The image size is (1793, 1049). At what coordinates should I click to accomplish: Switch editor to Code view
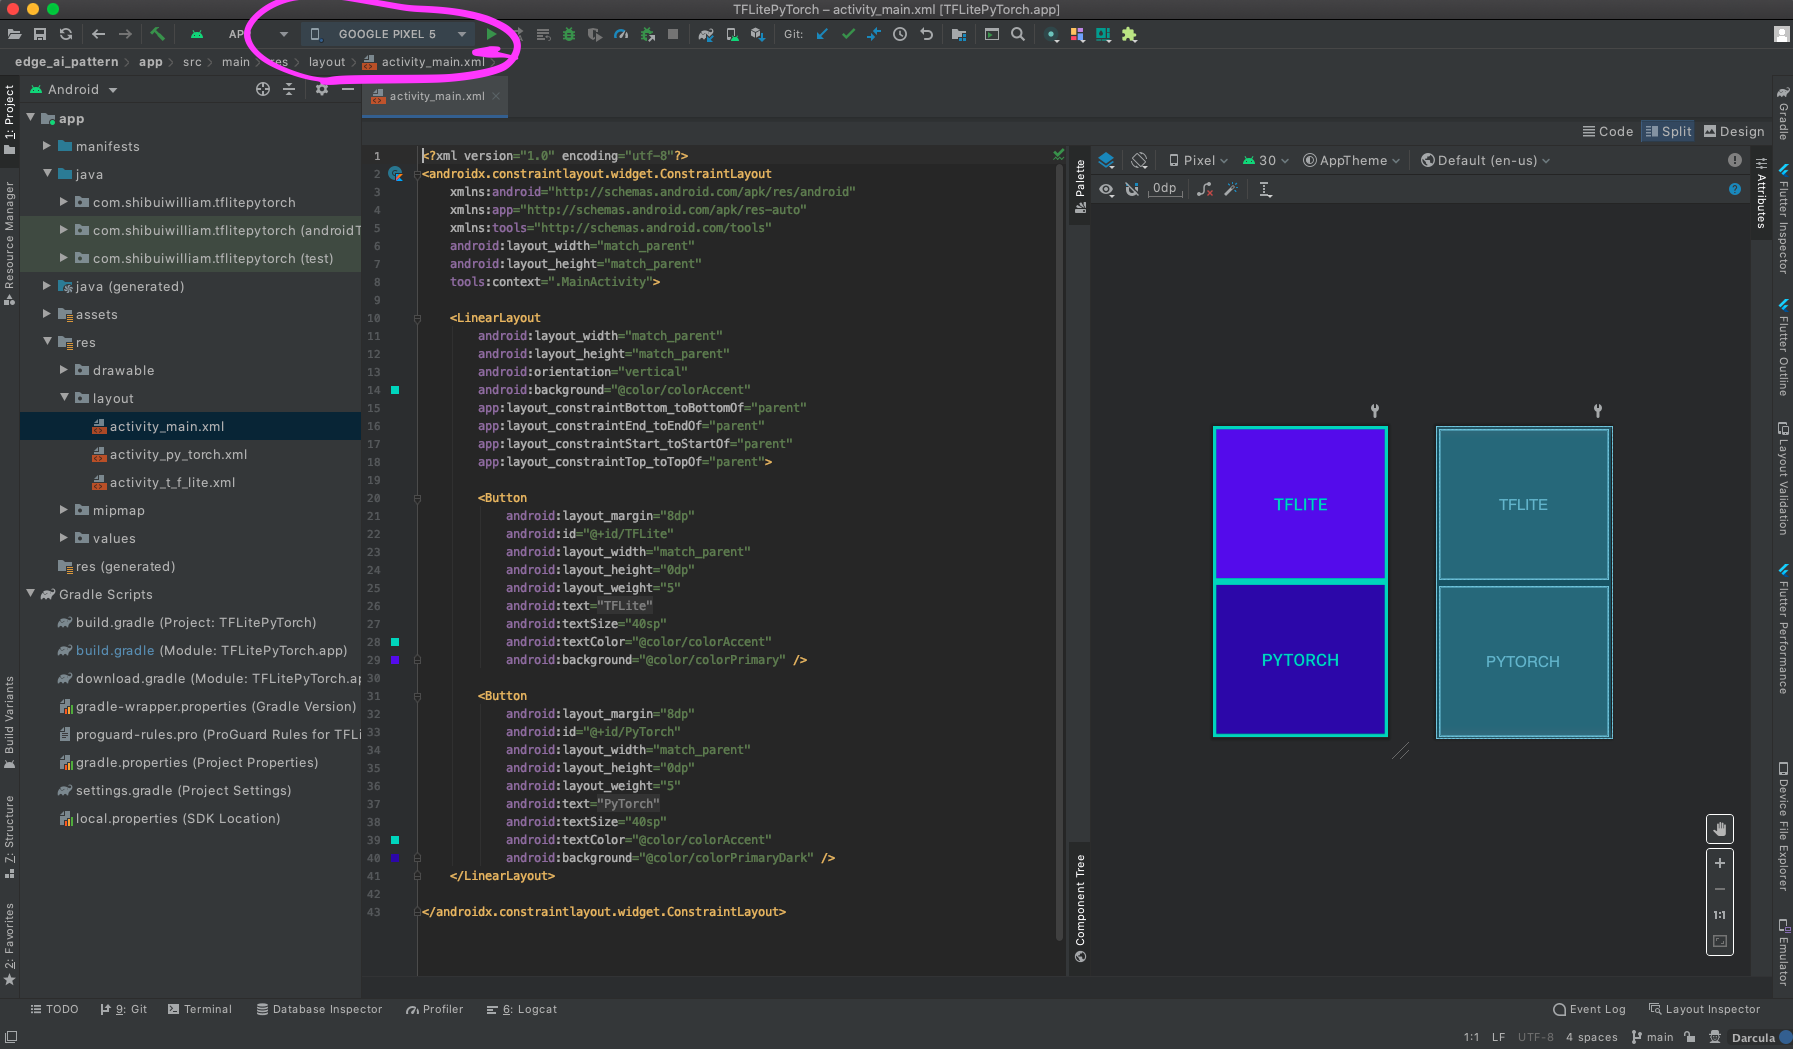point(1608,131)
